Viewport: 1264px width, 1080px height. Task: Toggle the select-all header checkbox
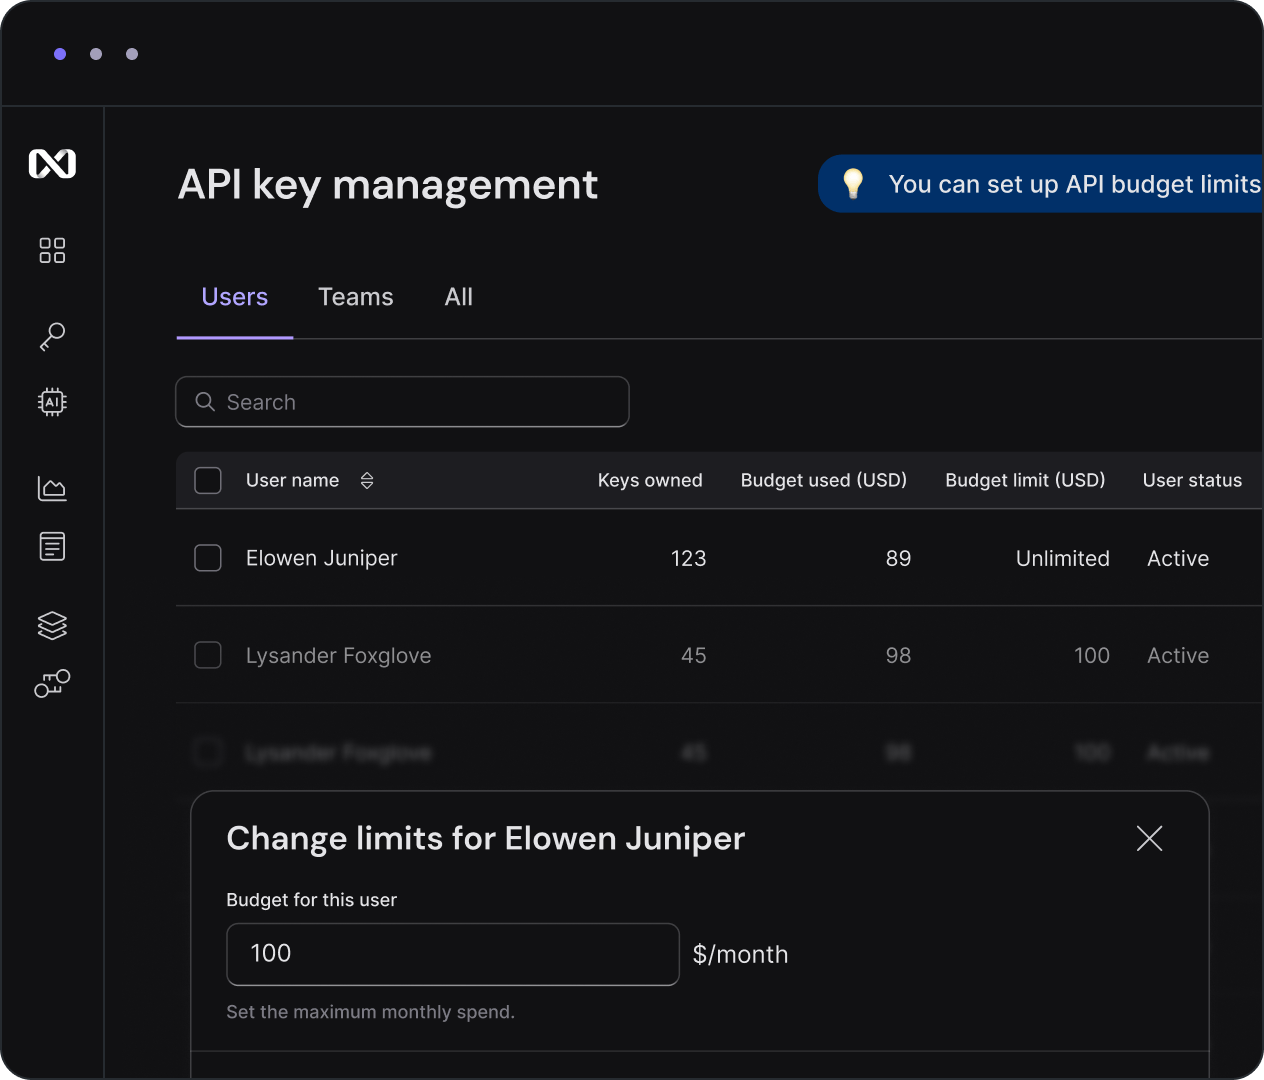[x=208, y=480]
